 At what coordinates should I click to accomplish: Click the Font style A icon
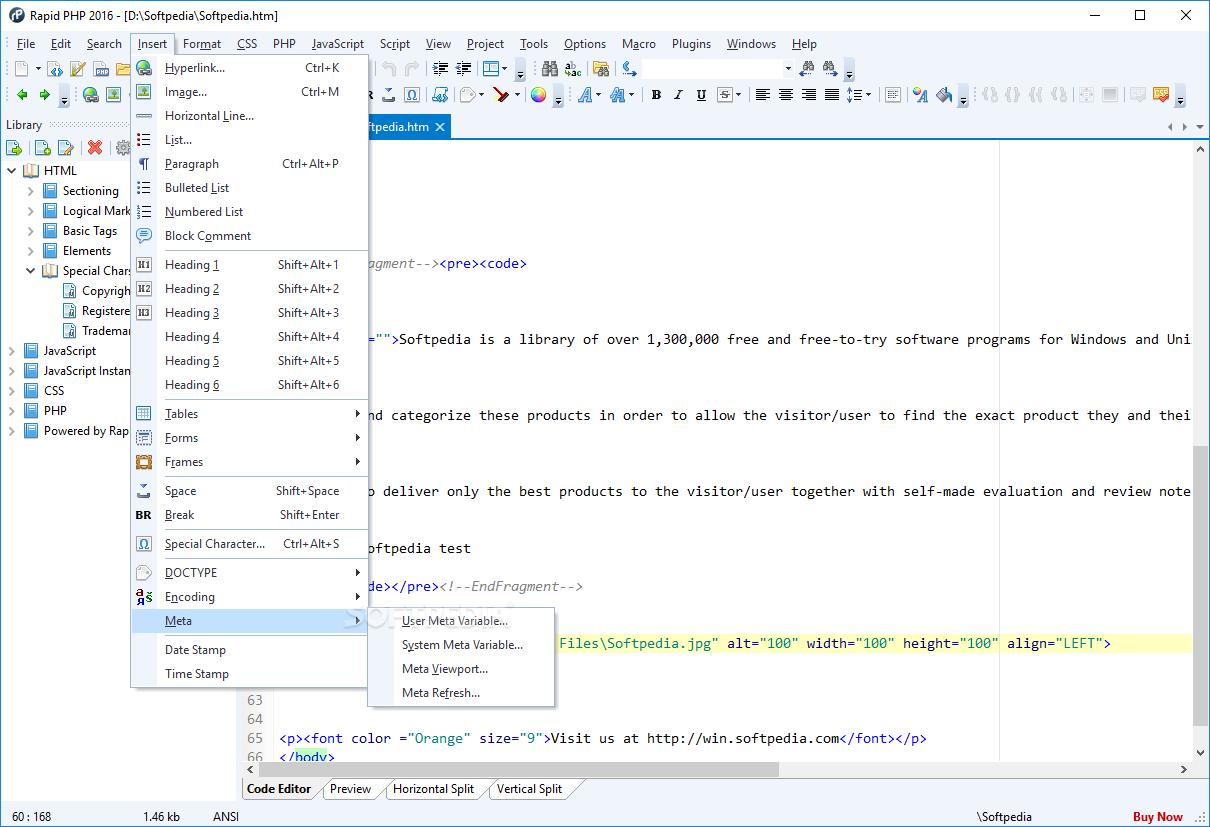click(x=584, y=95)
